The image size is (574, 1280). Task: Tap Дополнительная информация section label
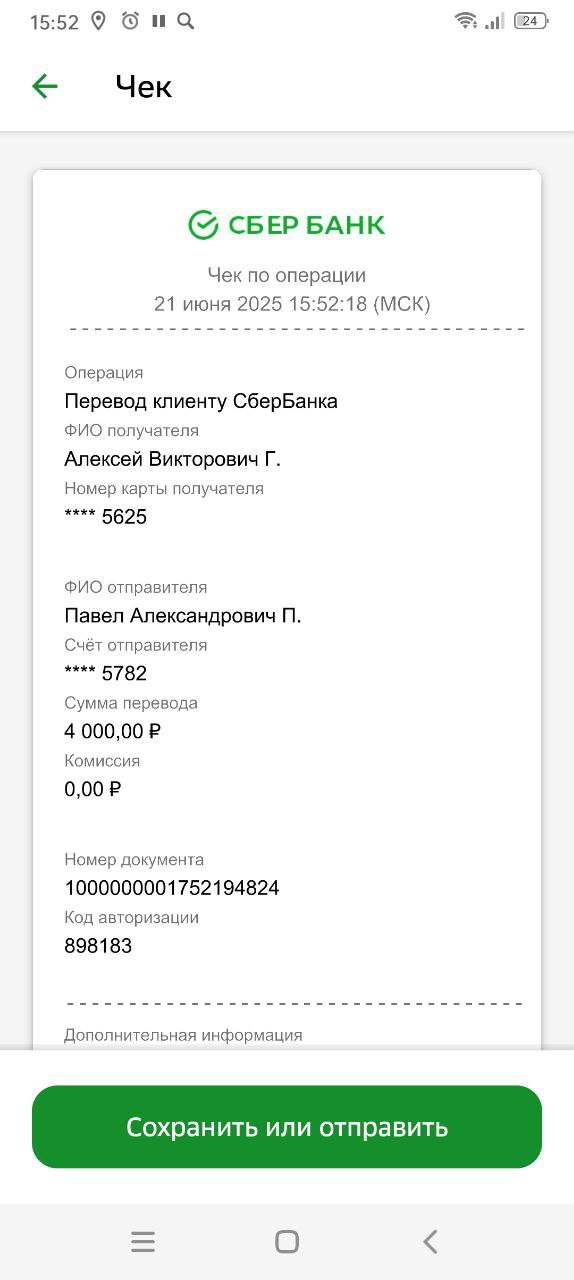pos(183,1035)
